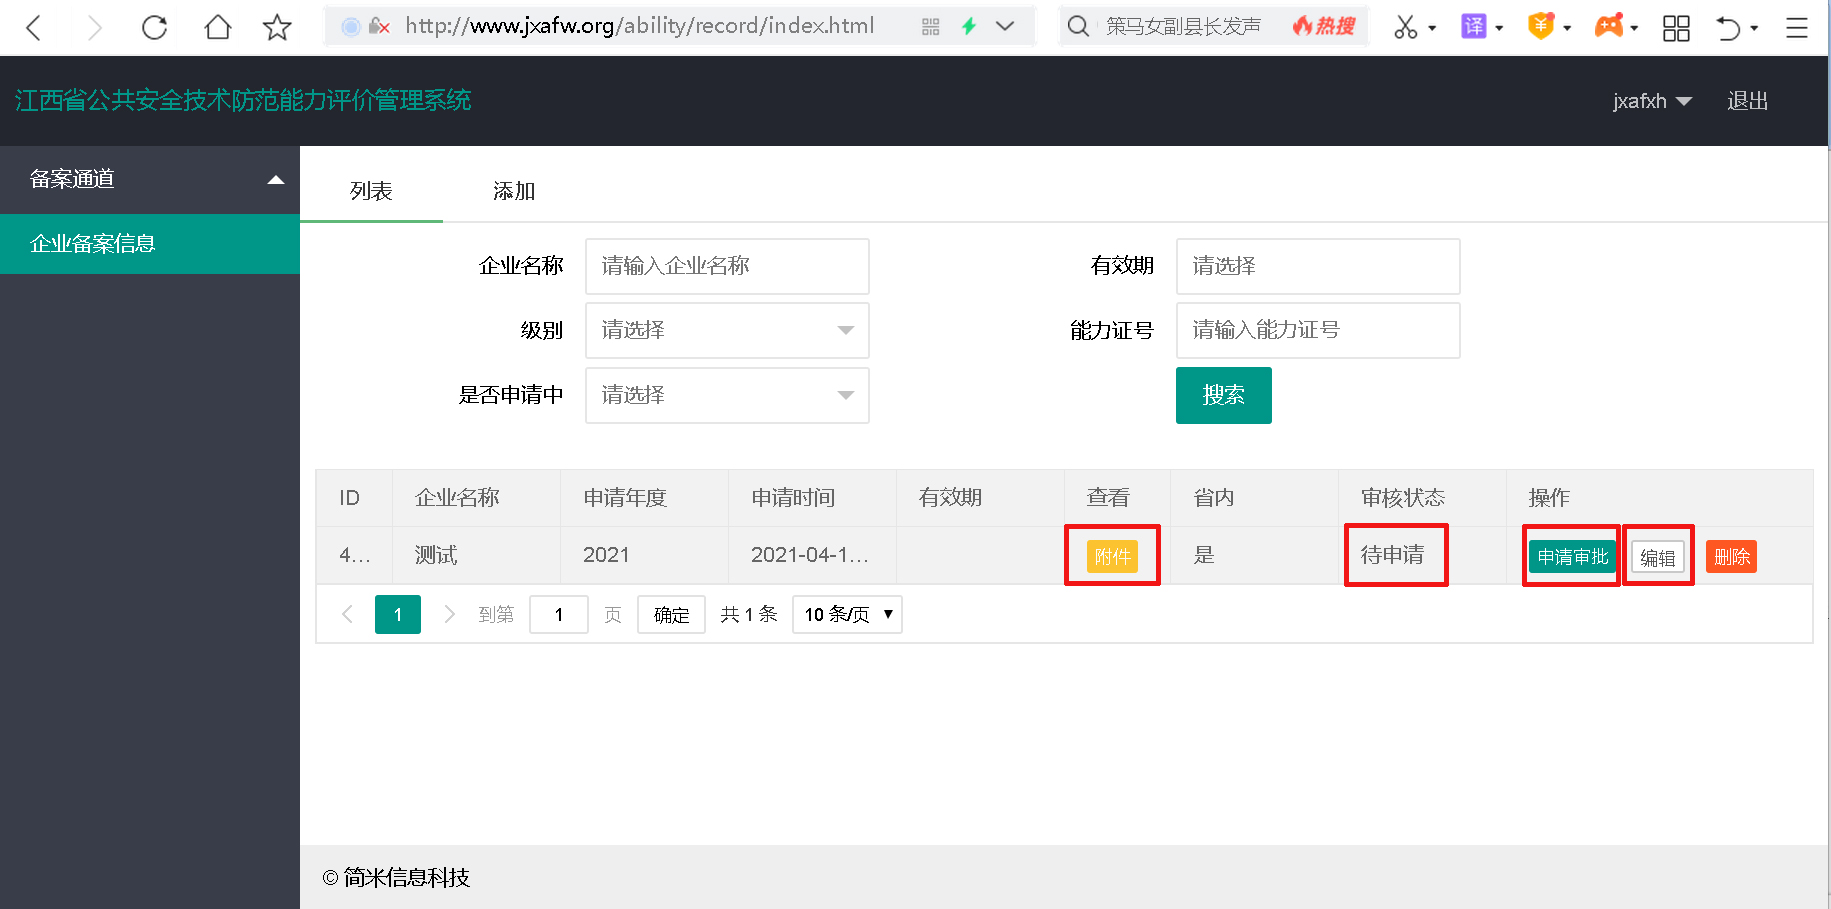Open the browser hamburger menu
The width and height of the screenshot is (1831, 909).
pos(1796,28)
